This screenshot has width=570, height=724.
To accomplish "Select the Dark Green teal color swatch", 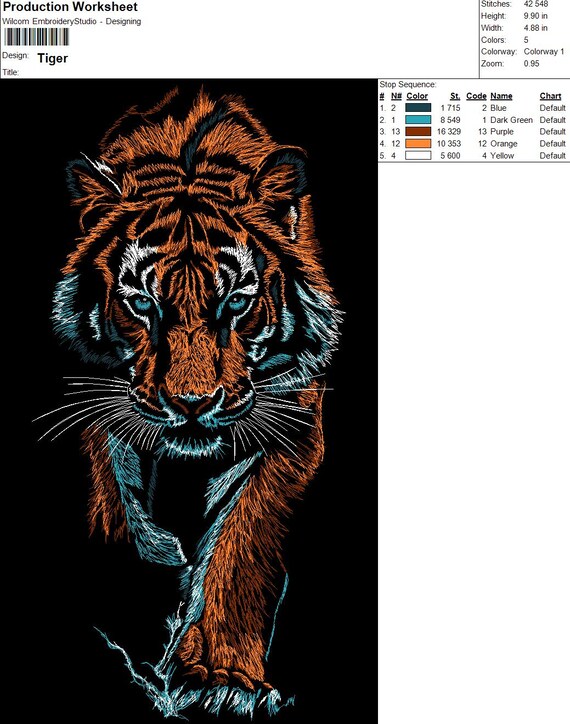I will coord(418,120).
